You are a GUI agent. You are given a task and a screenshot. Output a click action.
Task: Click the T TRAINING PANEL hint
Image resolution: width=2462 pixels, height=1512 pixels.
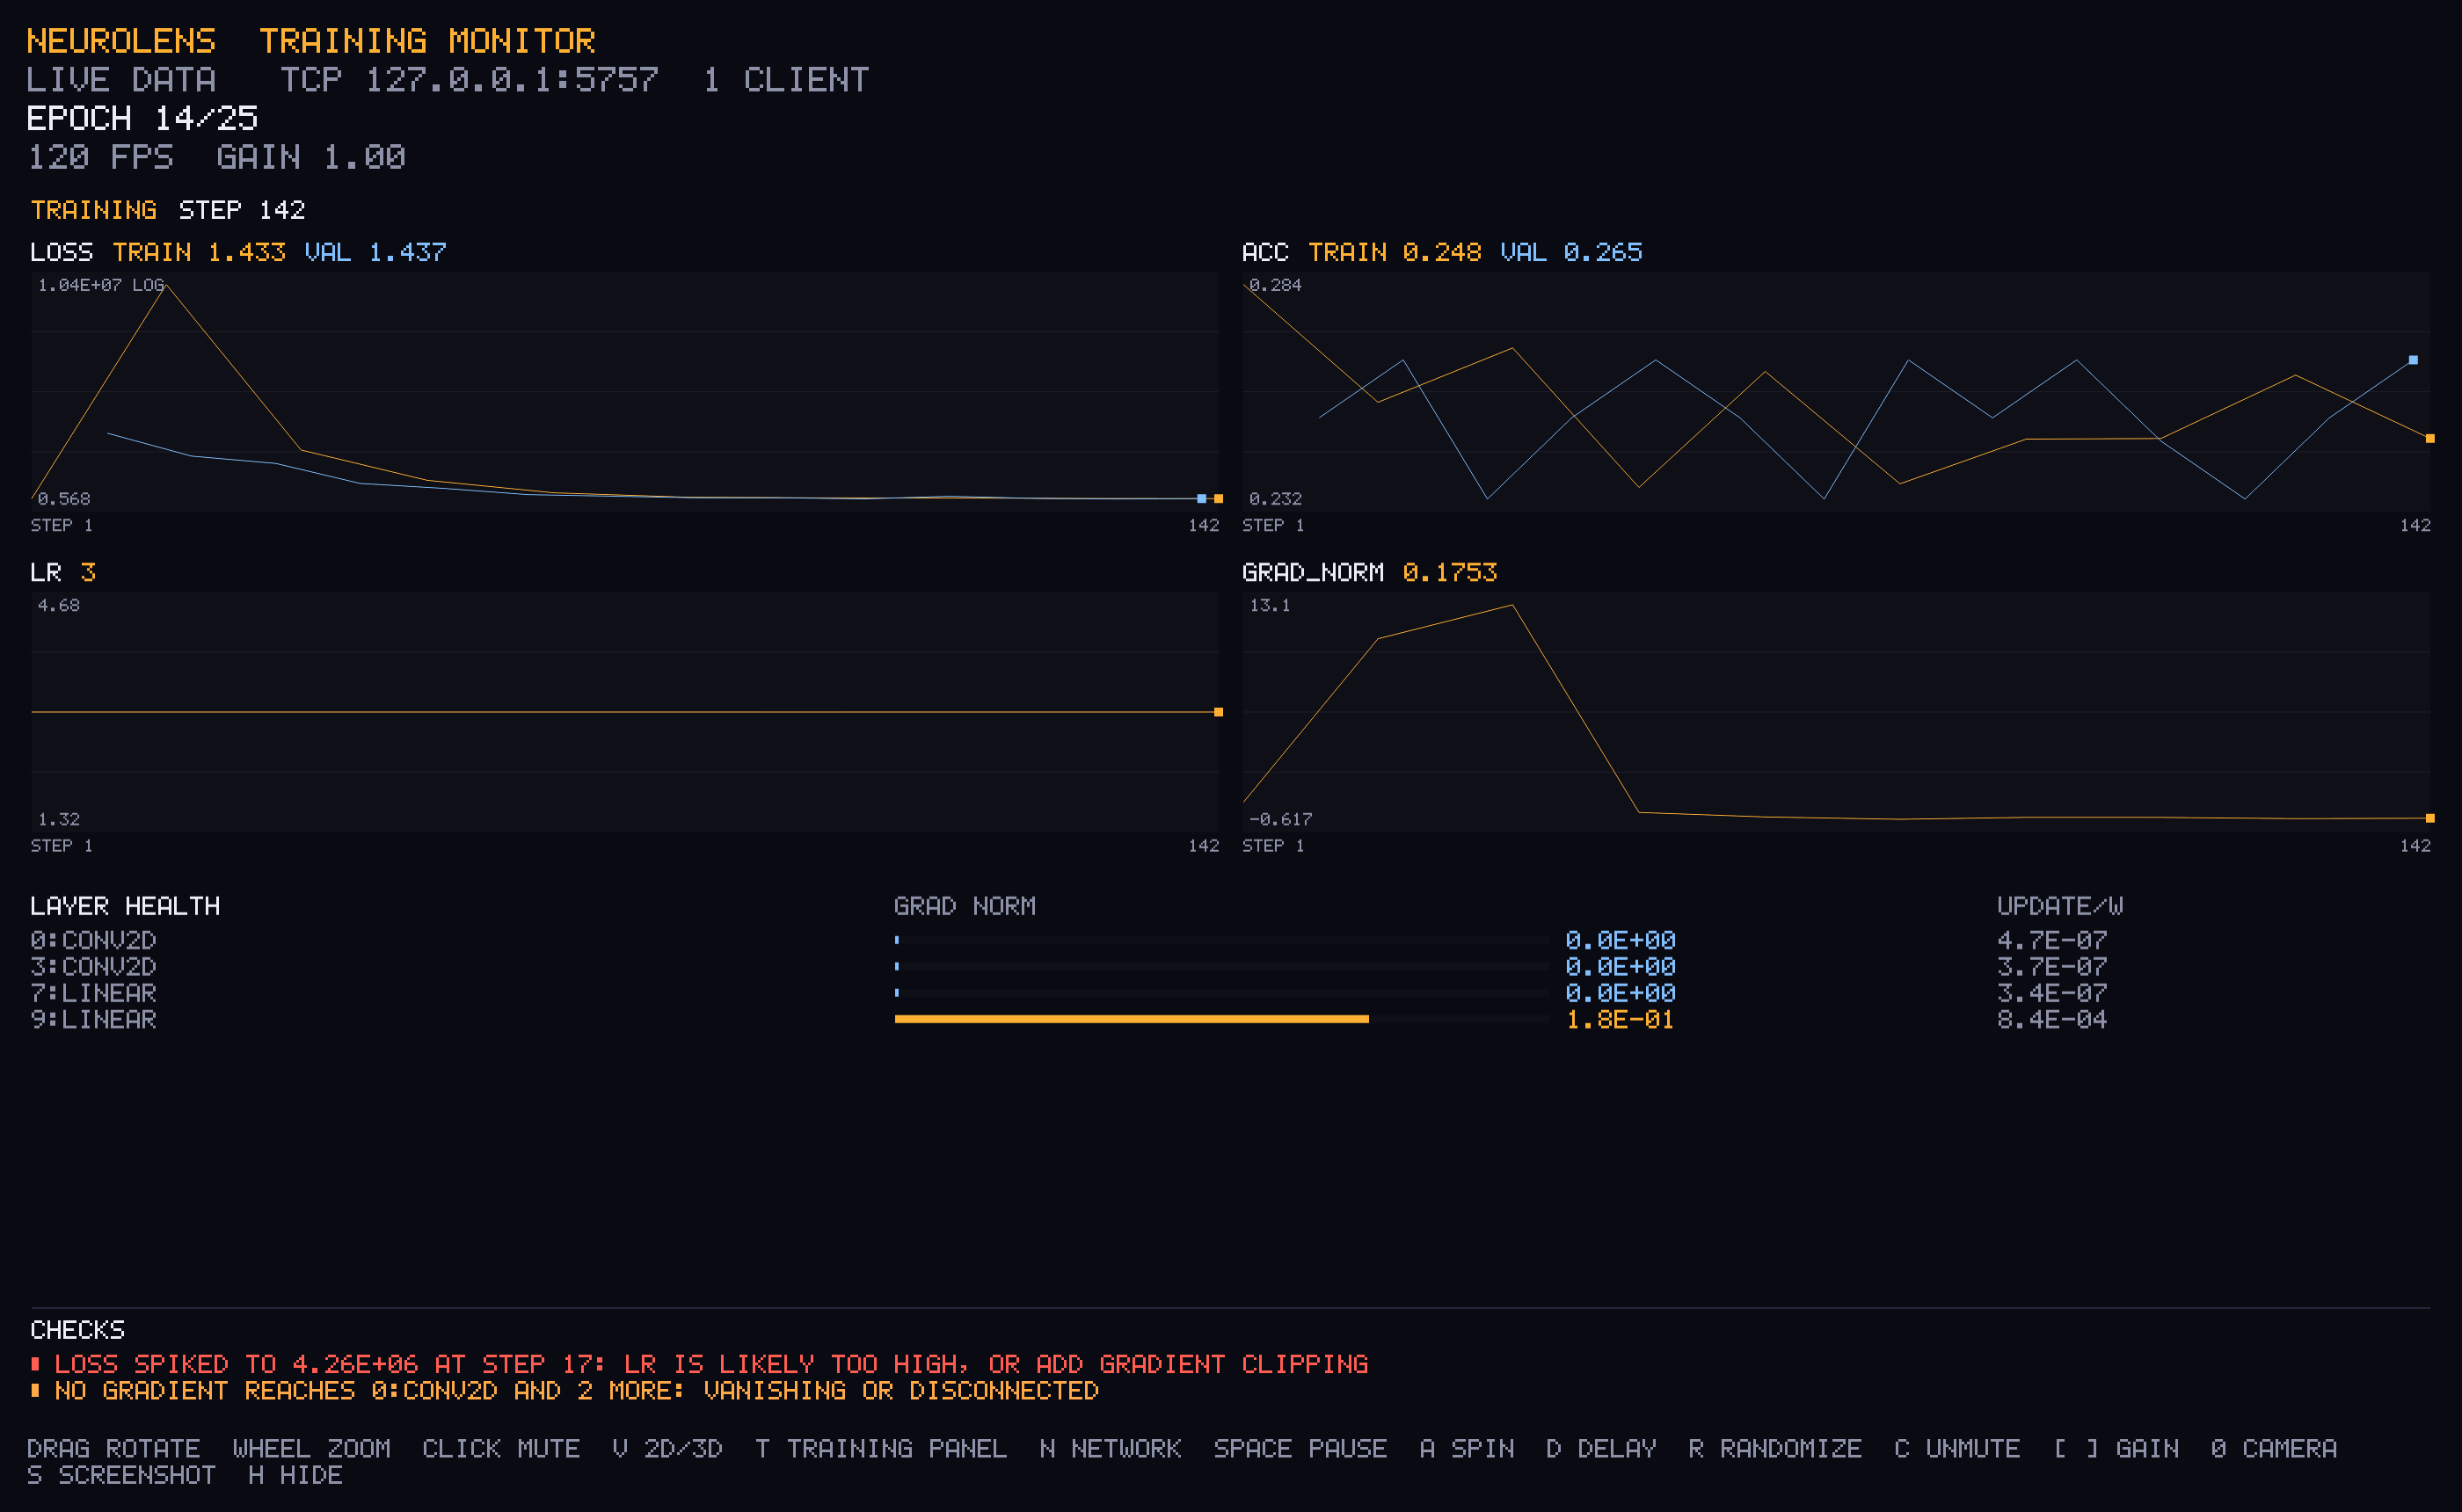(x=881, y=1449)
